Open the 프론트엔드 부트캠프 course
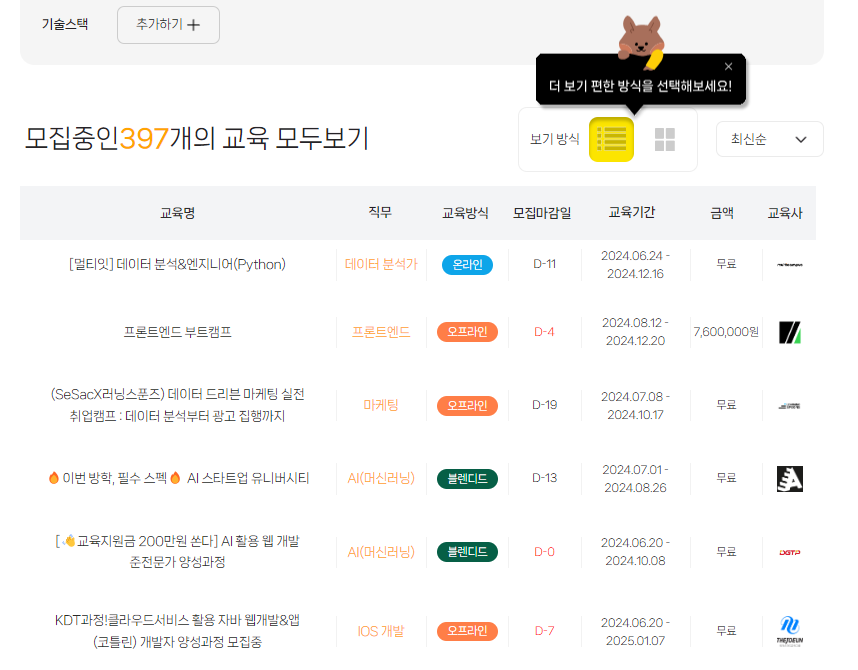The image size is (858, 670). [177, 332]
